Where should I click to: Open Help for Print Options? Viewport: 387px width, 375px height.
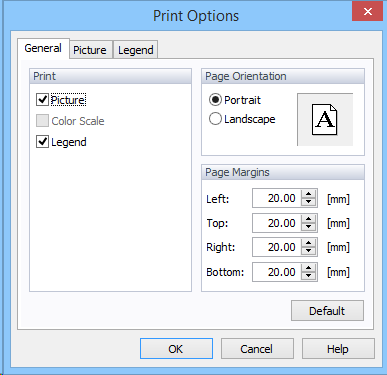click(x=338, y=349)
